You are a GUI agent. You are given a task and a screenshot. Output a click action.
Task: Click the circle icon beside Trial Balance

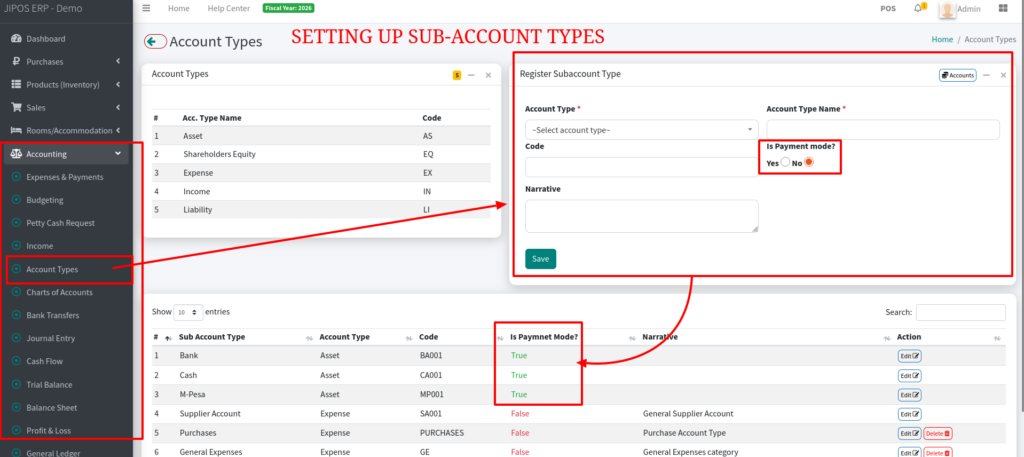16,385
